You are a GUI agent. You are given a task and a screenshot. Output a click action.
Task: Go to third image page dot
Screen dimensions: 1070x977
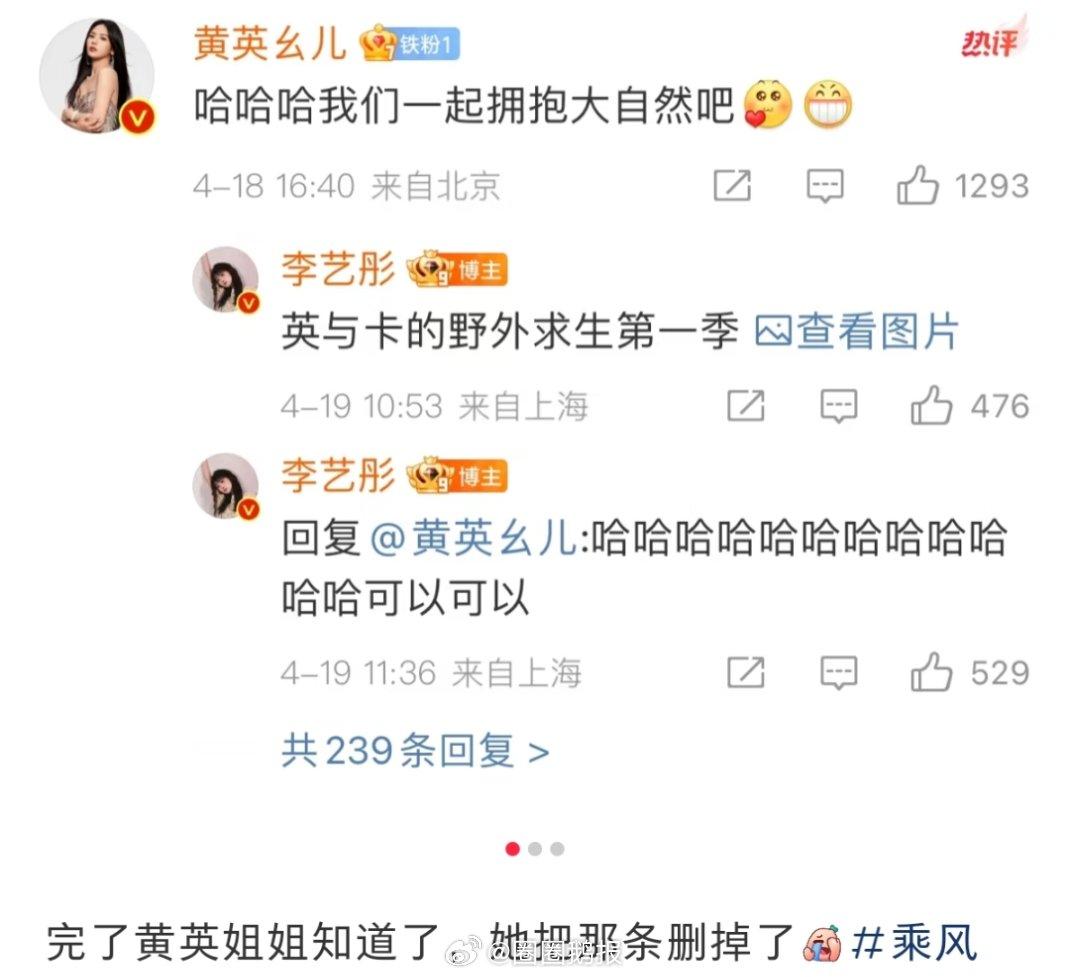(x=558, y=849)
